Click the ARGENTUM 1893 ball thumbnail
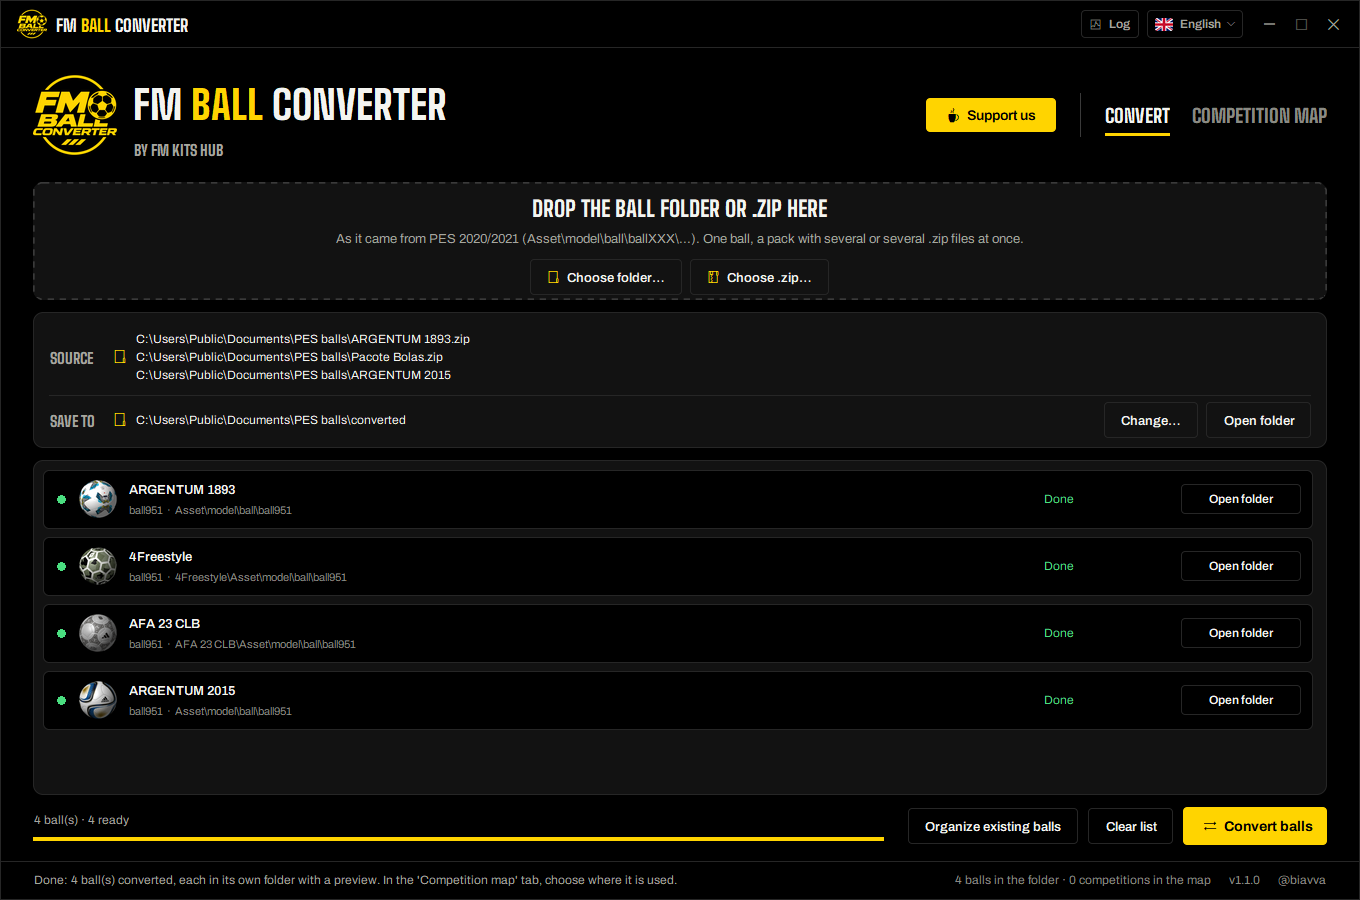Screen dimensions: 1360x900 coord(98,499)
